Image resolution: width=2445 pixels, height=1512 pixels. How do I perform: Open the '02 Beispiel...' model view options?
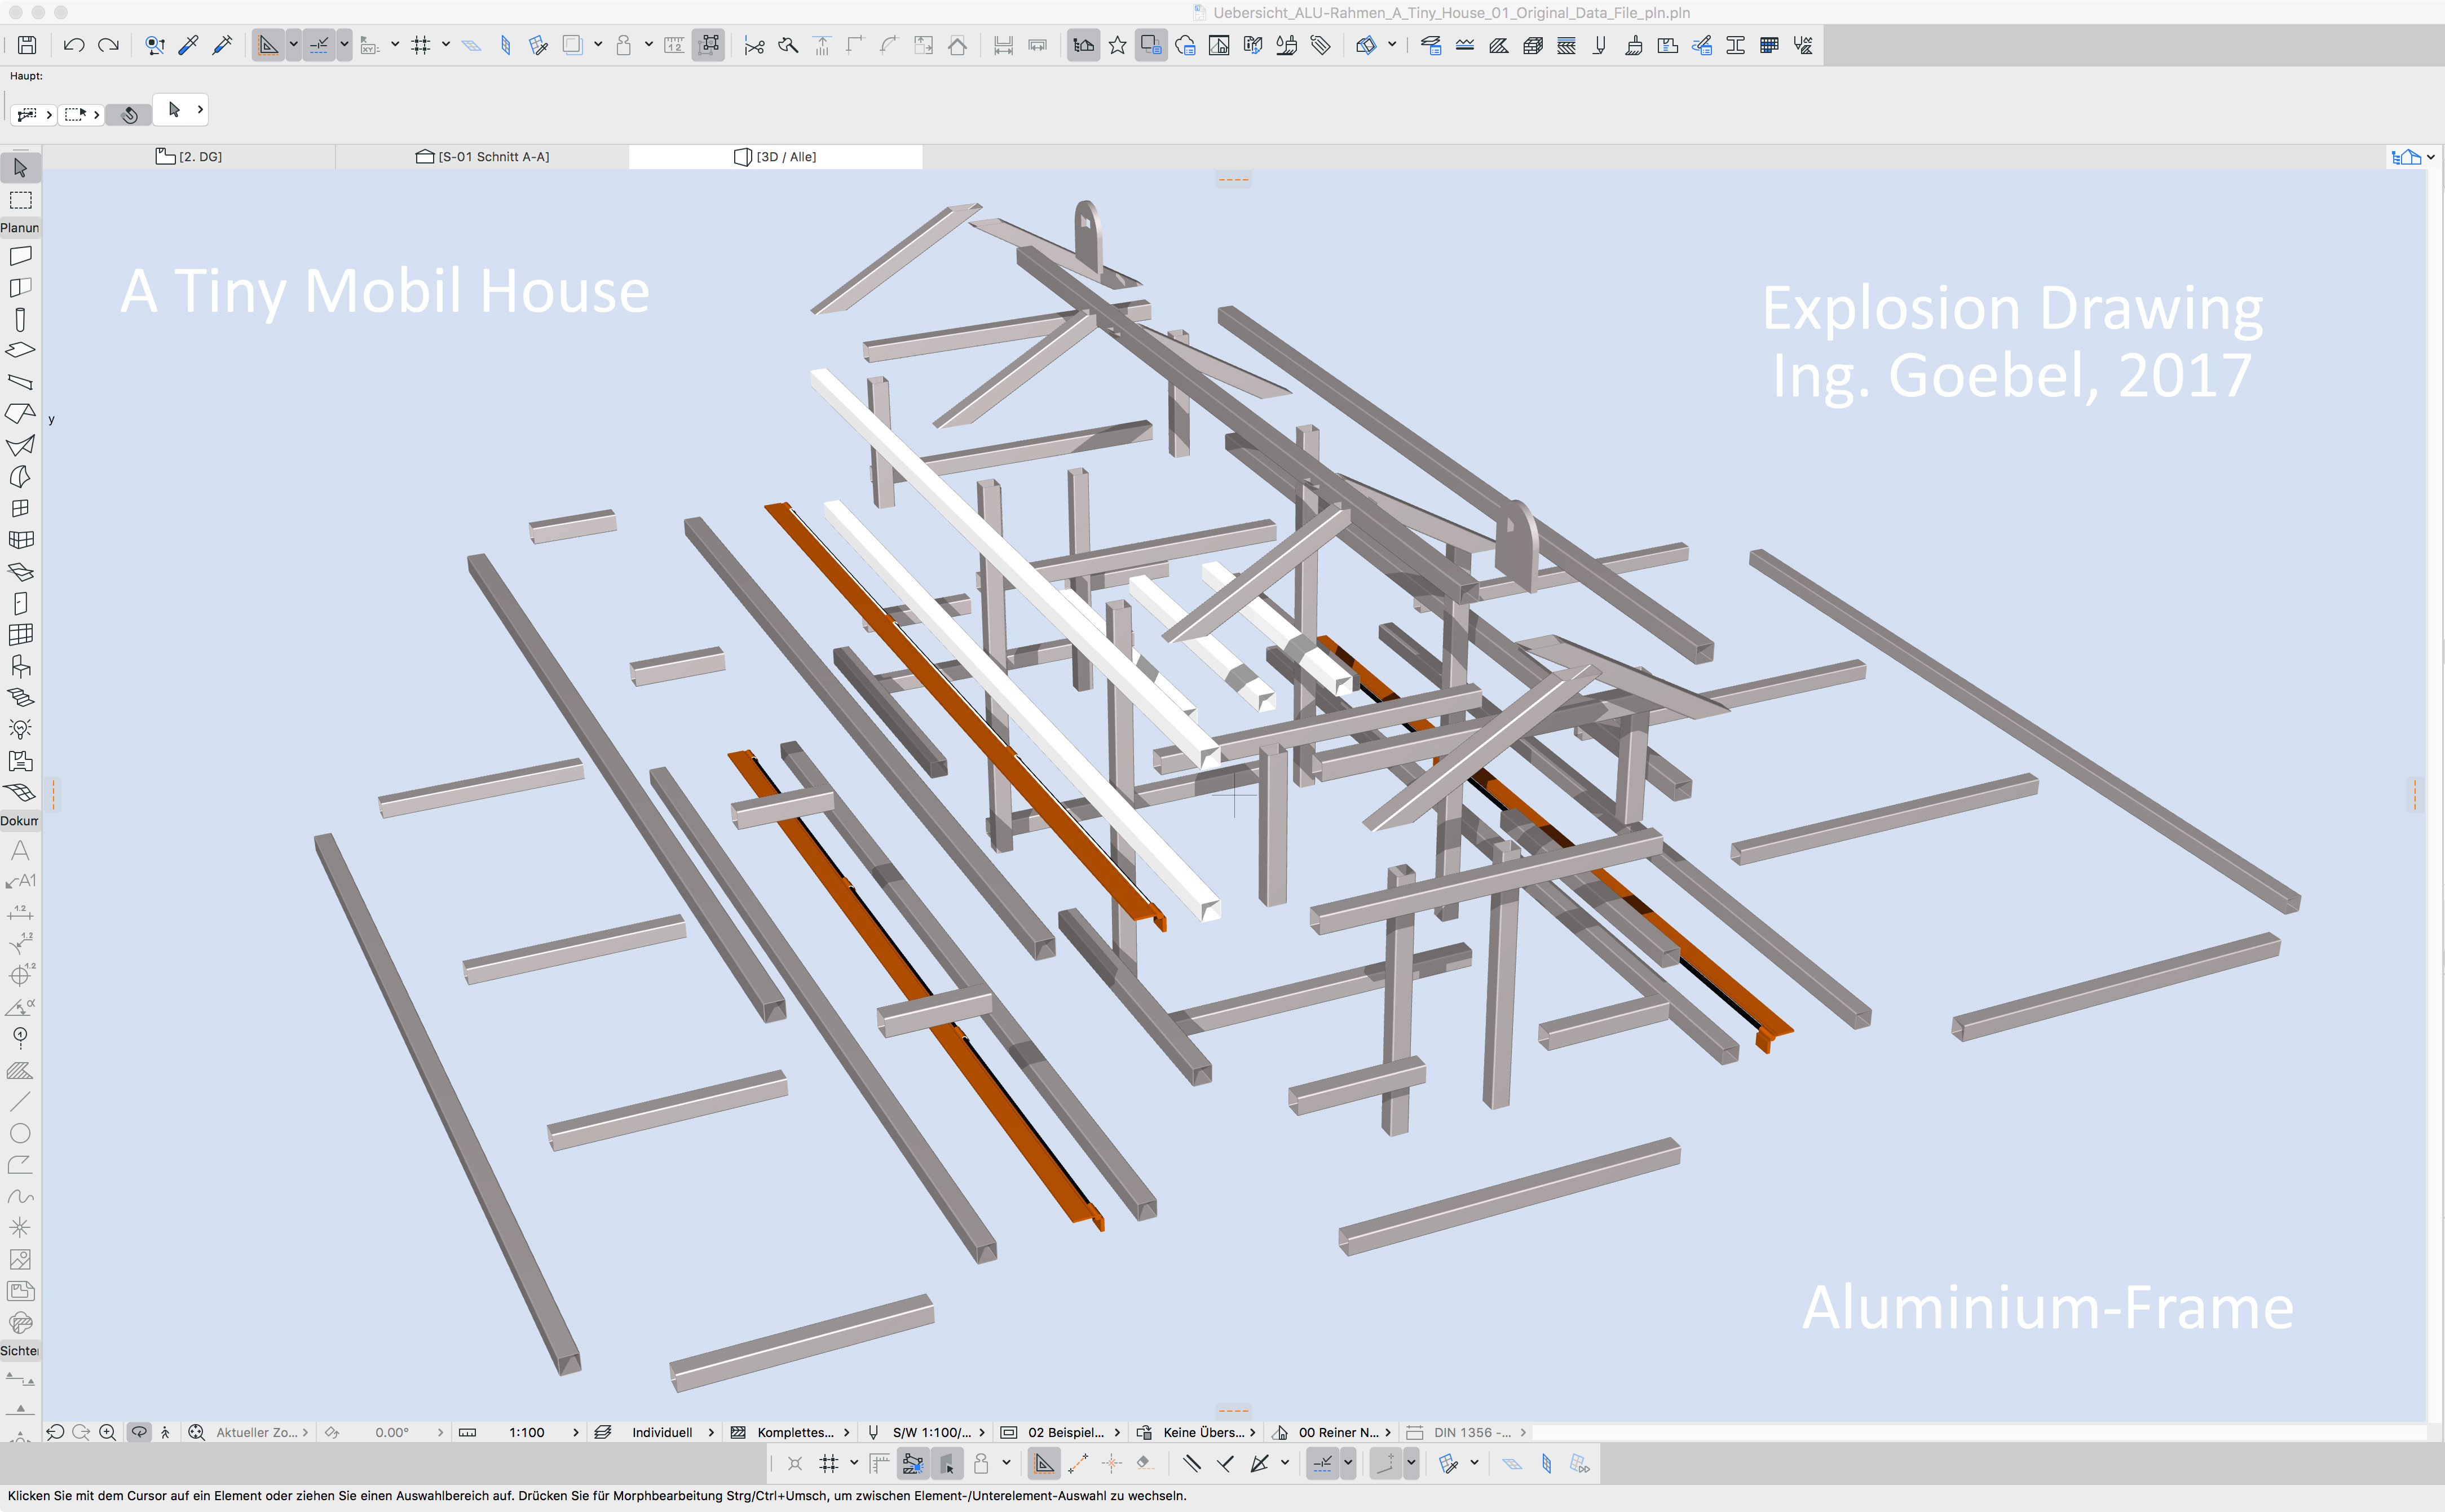point(1065,1432)
